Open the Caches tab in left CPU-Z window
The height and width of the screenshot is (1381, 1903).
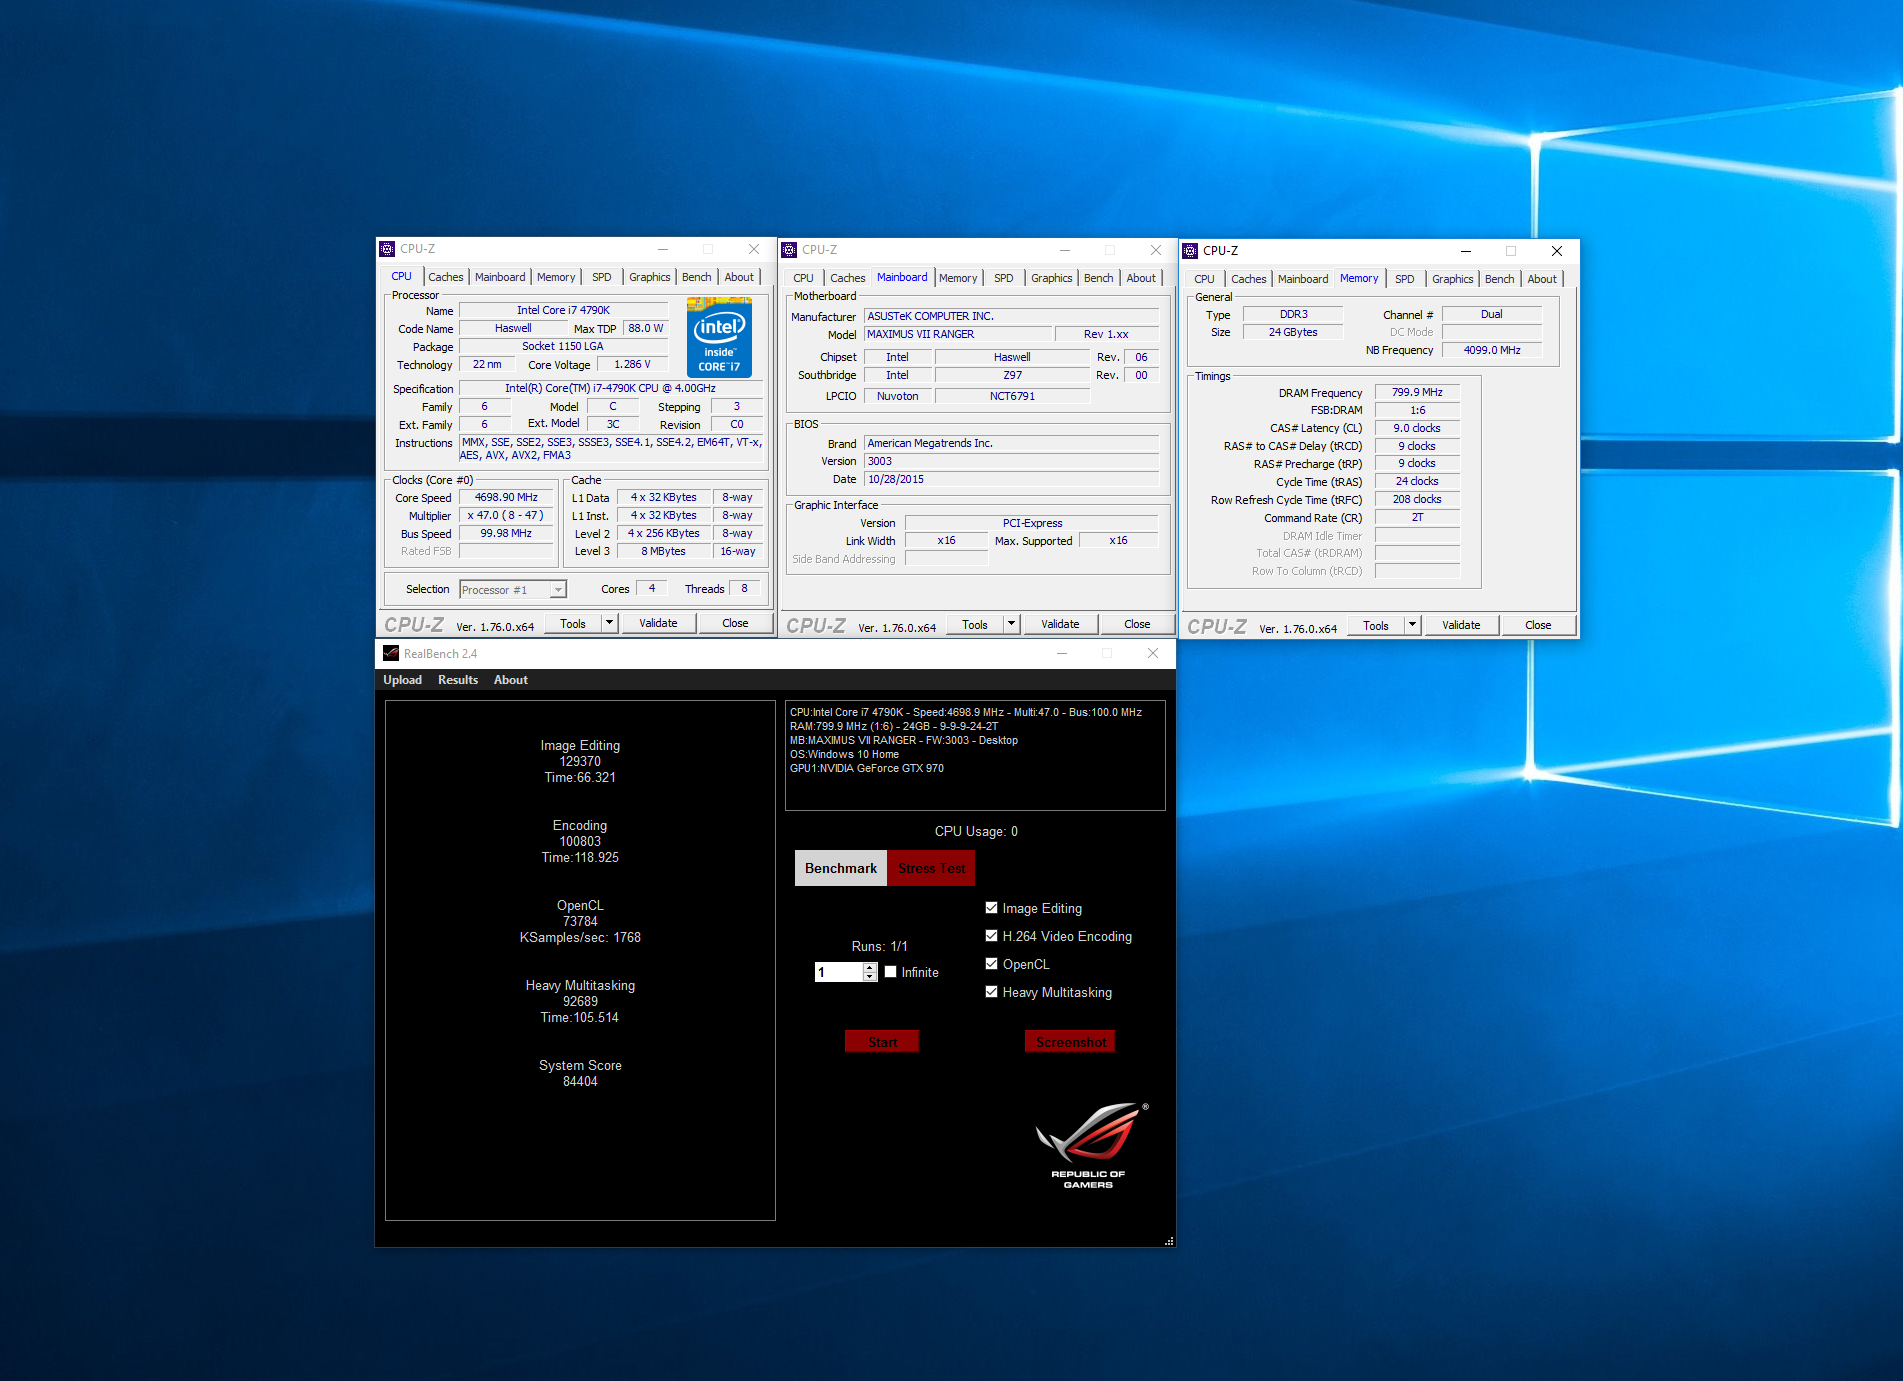click(446, 277)
